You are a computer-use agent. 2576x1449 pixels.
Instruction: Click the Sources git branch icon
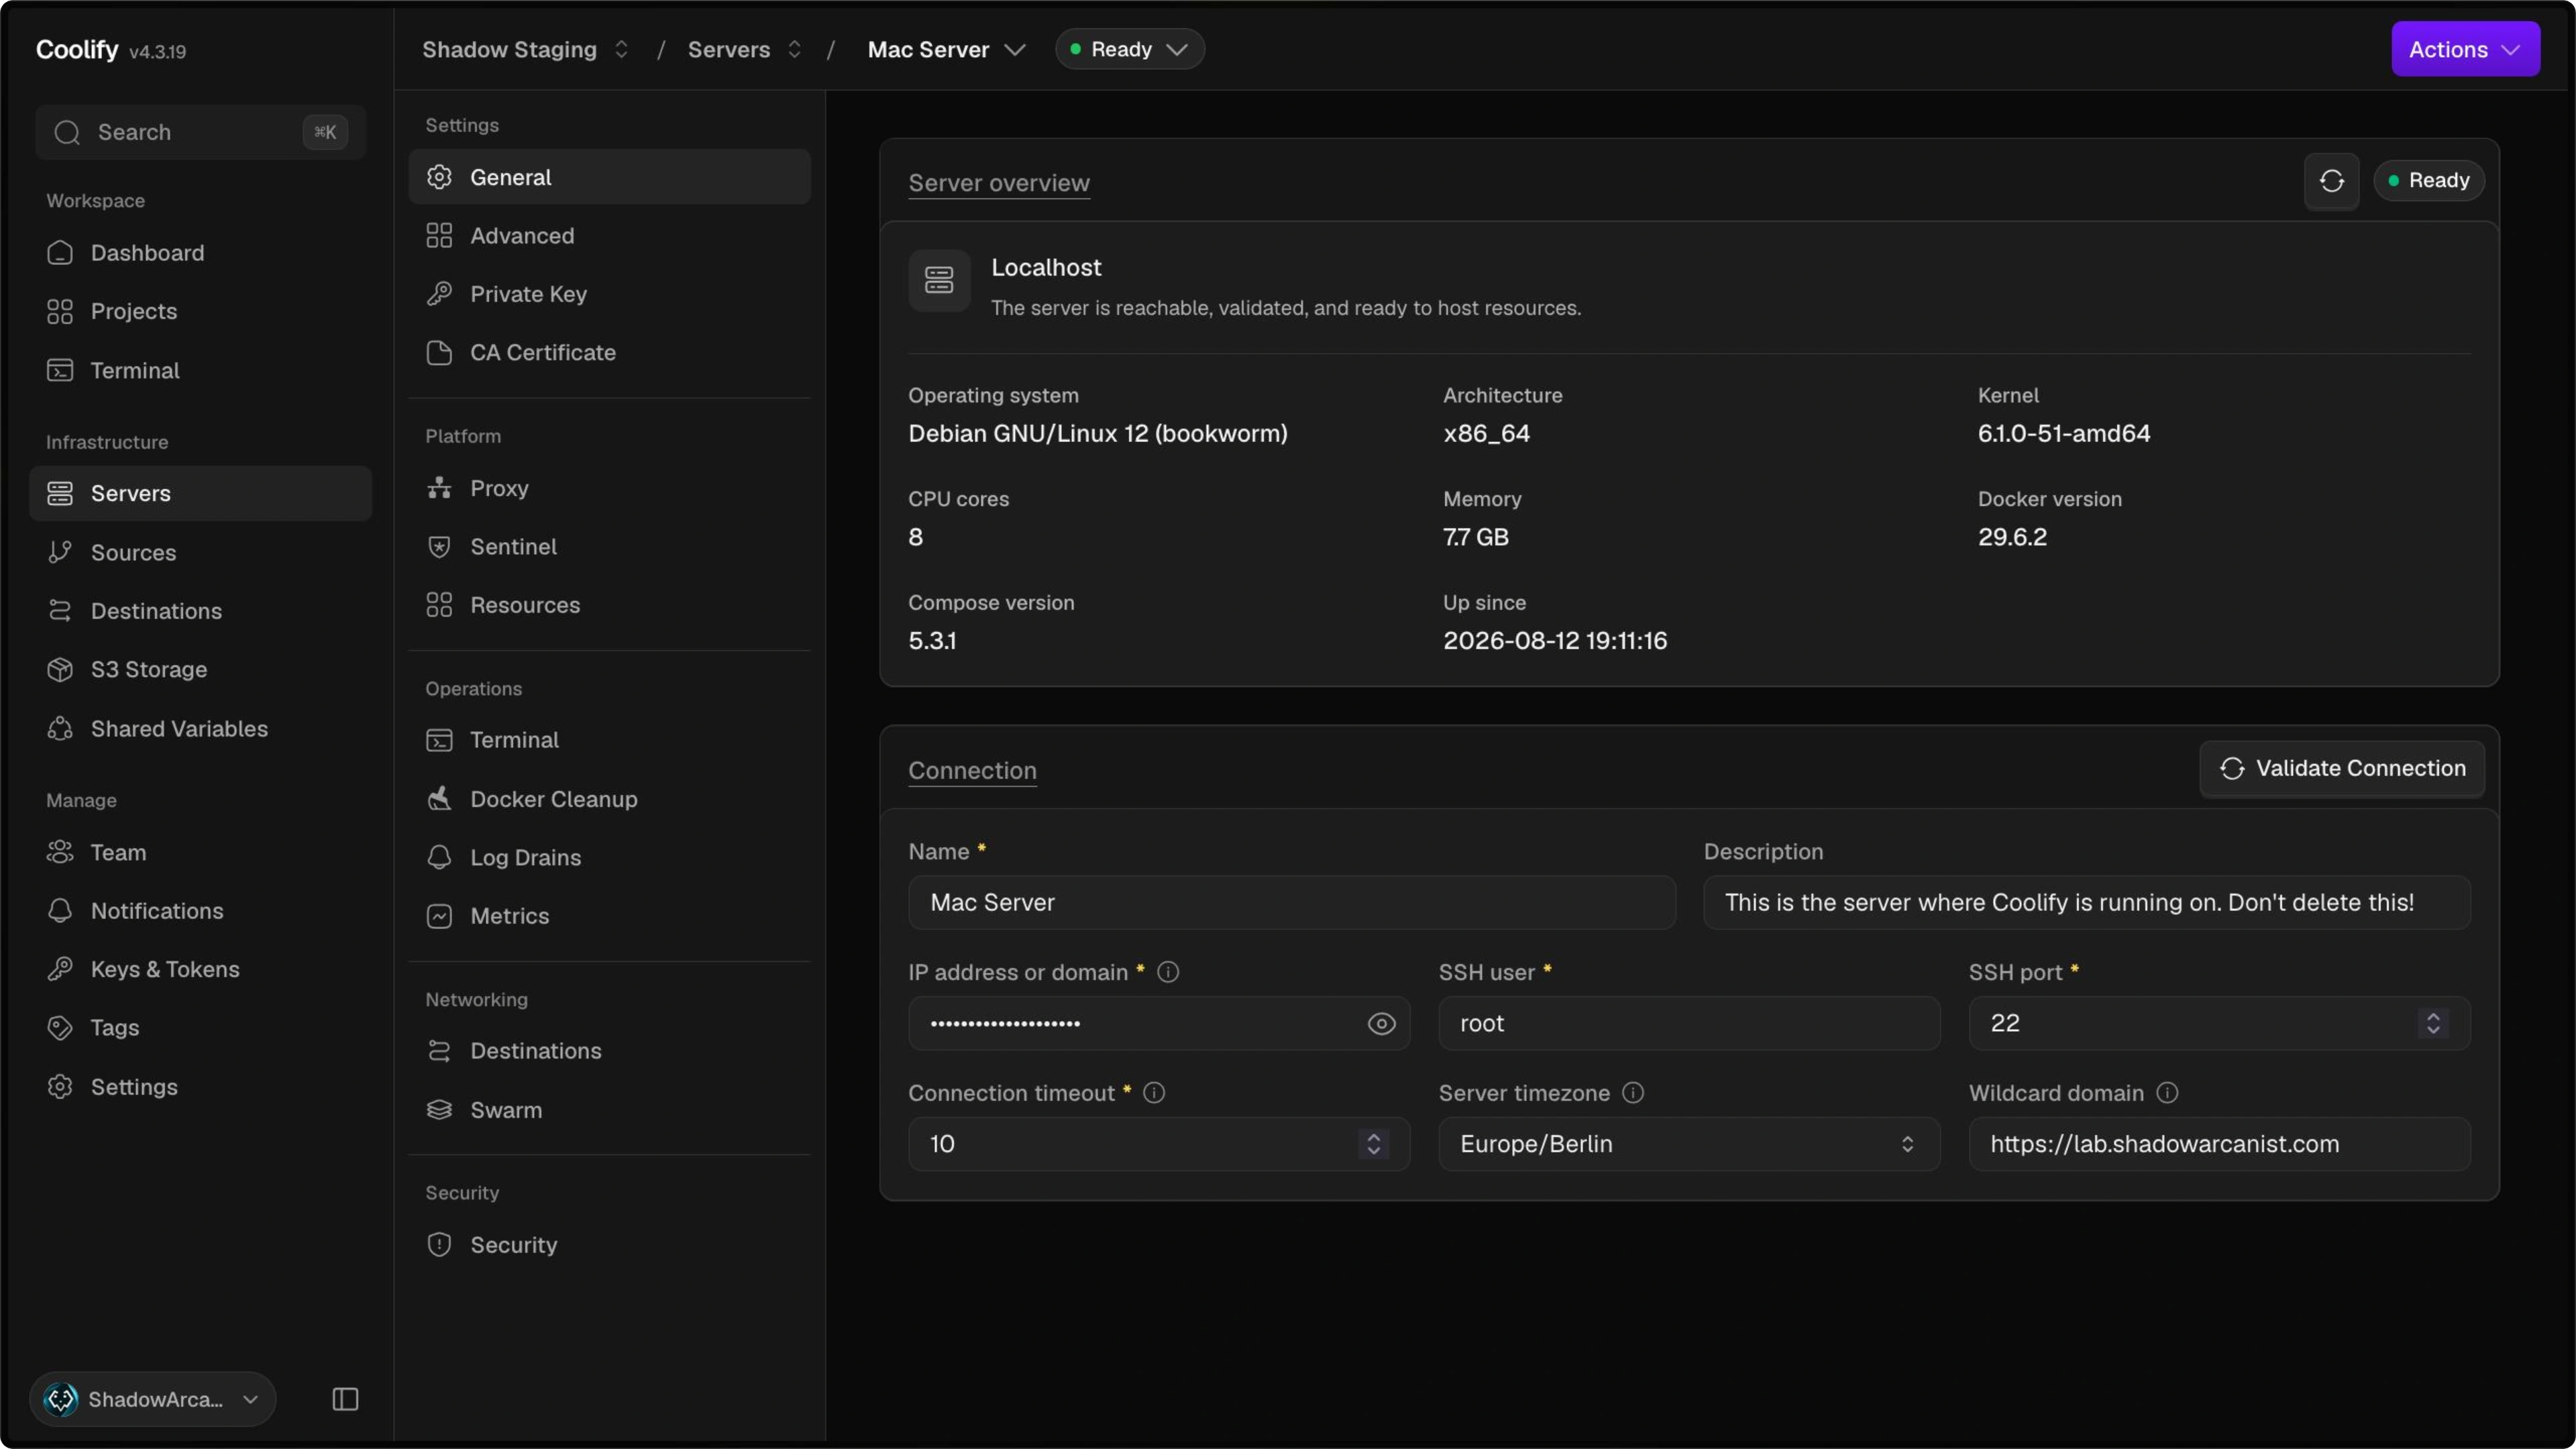click(x=60, y=552)
